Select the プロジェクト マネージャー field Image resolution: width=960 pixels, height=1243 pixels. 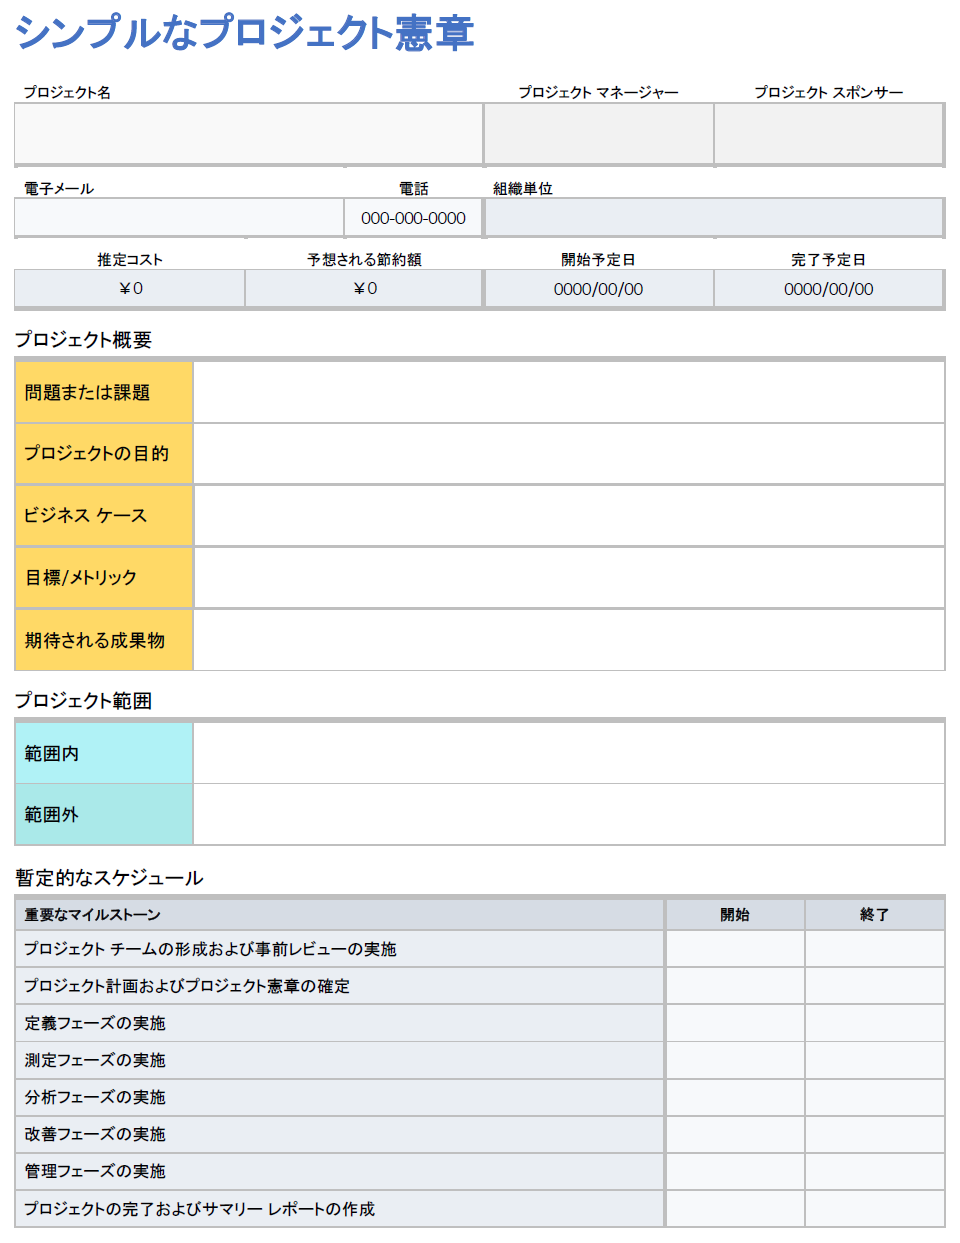pos(597,133)
